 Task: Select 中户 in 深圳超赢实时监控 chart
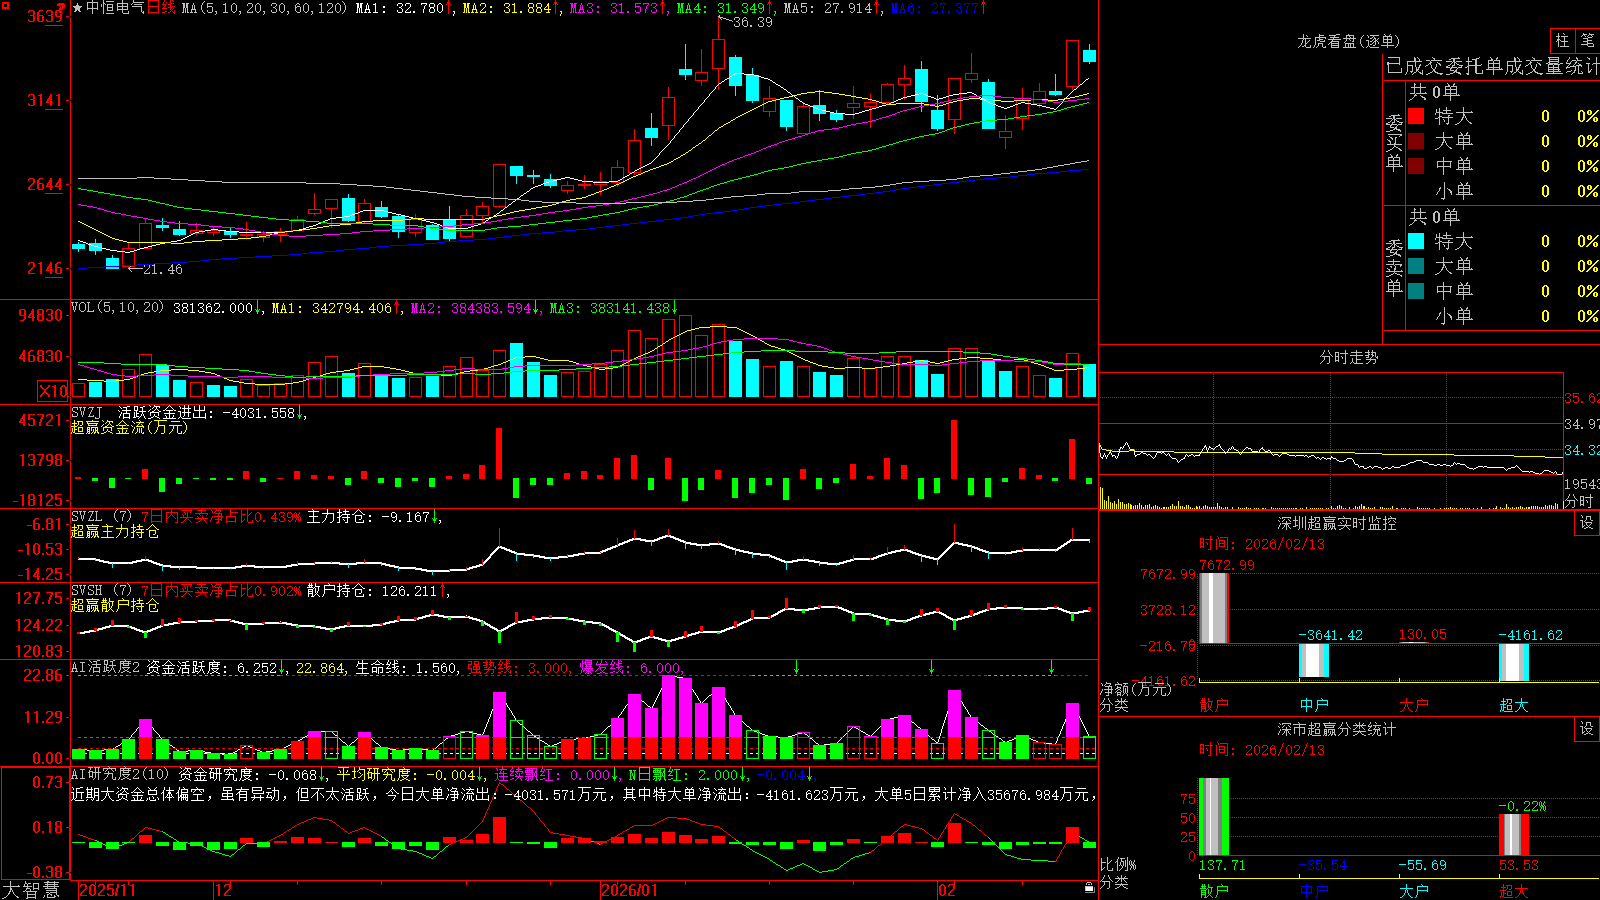[1314, 705]
